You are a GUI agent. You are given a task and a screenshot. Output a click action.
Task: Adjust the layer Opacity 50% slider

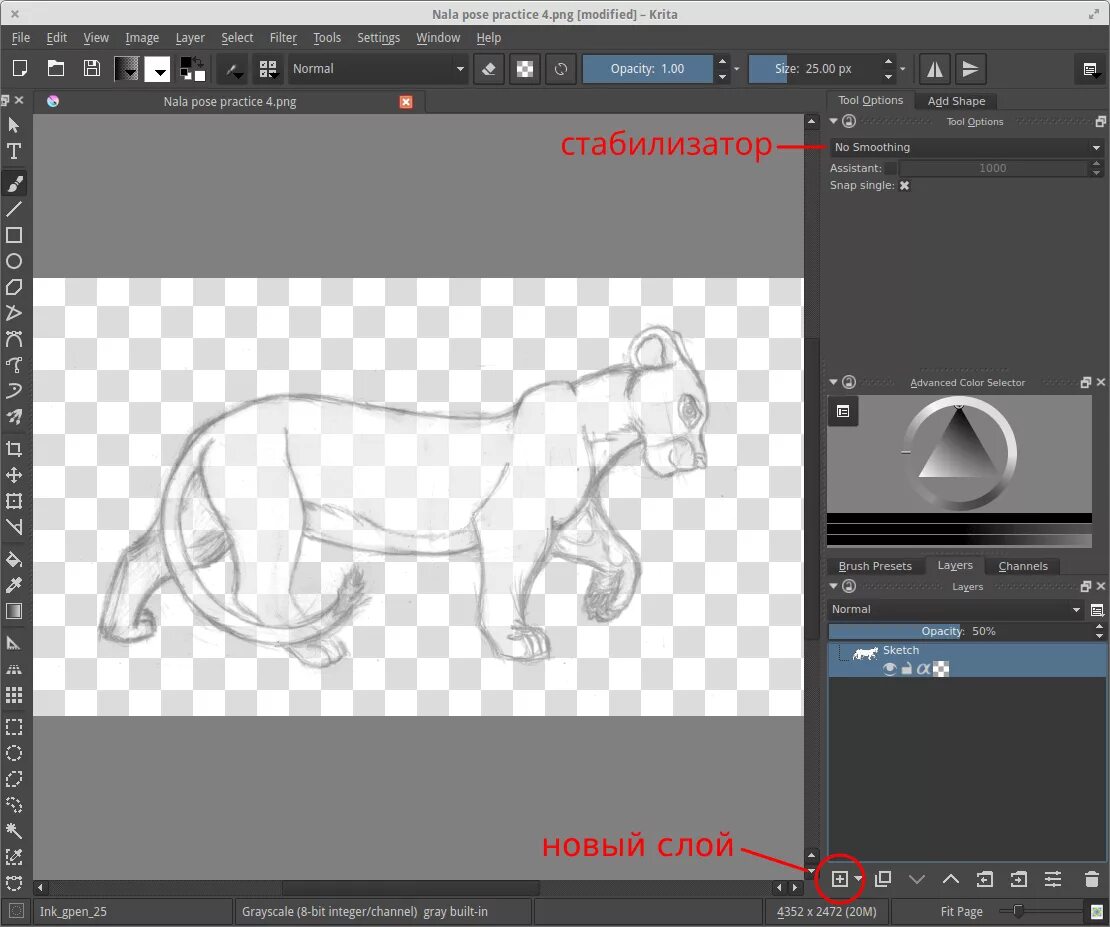click(959, 631)
